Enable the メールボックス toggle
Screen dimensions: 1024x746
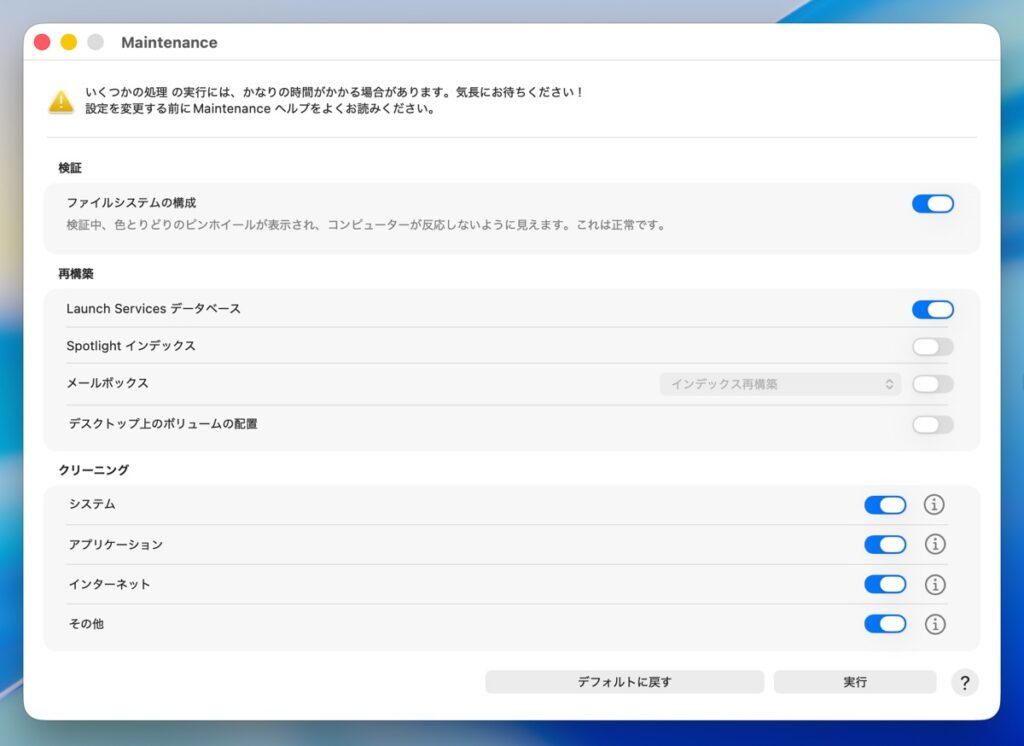932,384
